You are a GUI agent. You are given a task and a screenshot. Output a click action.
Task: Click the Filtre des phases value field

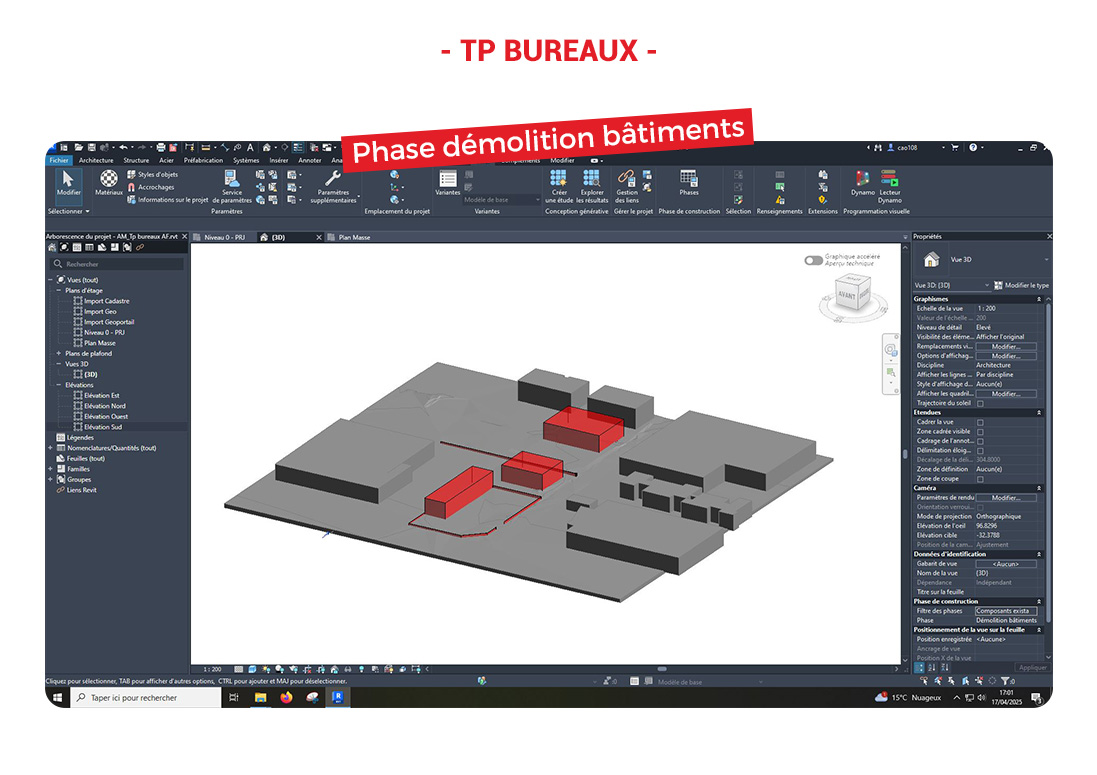(1006, 611)
